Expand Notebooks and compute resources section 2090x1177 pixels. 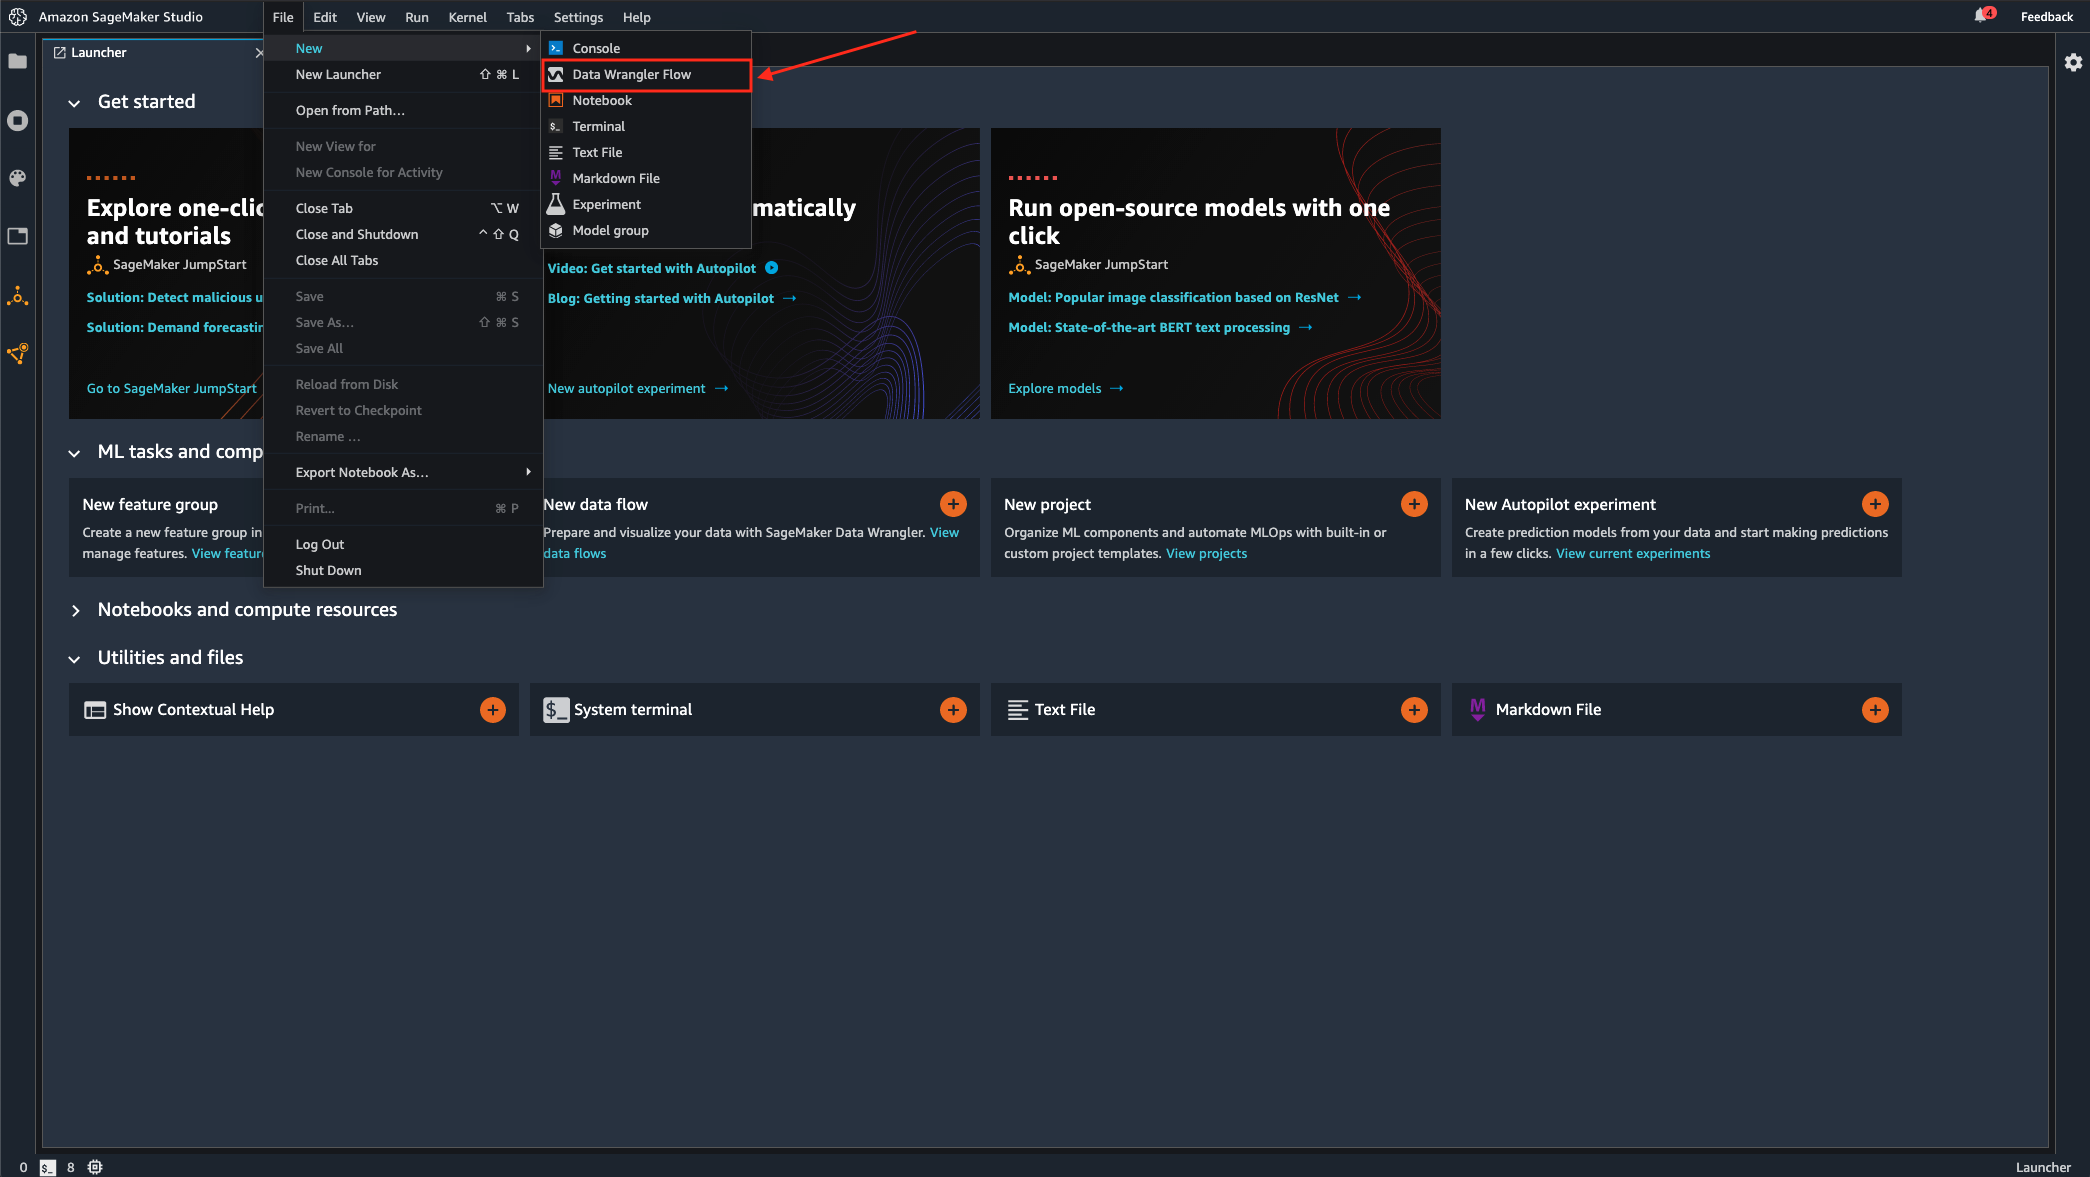point(74,611)
